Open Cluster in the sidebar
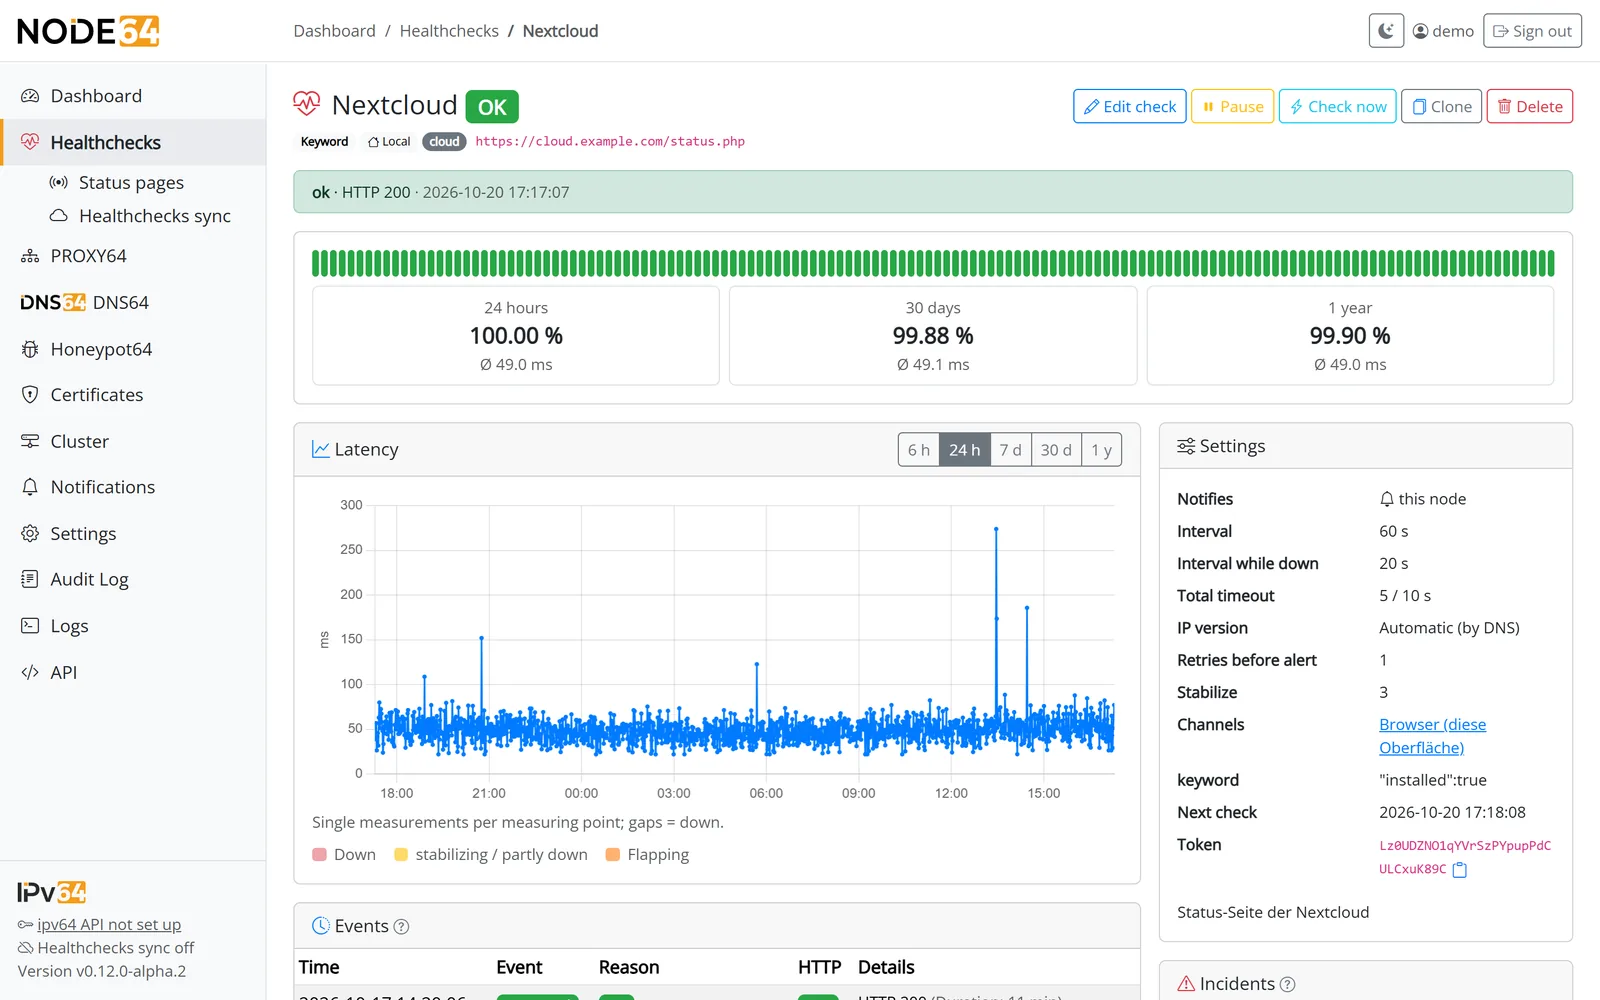The width and height of the screenshot is (1600, 1000). click(x=133, y=441)
